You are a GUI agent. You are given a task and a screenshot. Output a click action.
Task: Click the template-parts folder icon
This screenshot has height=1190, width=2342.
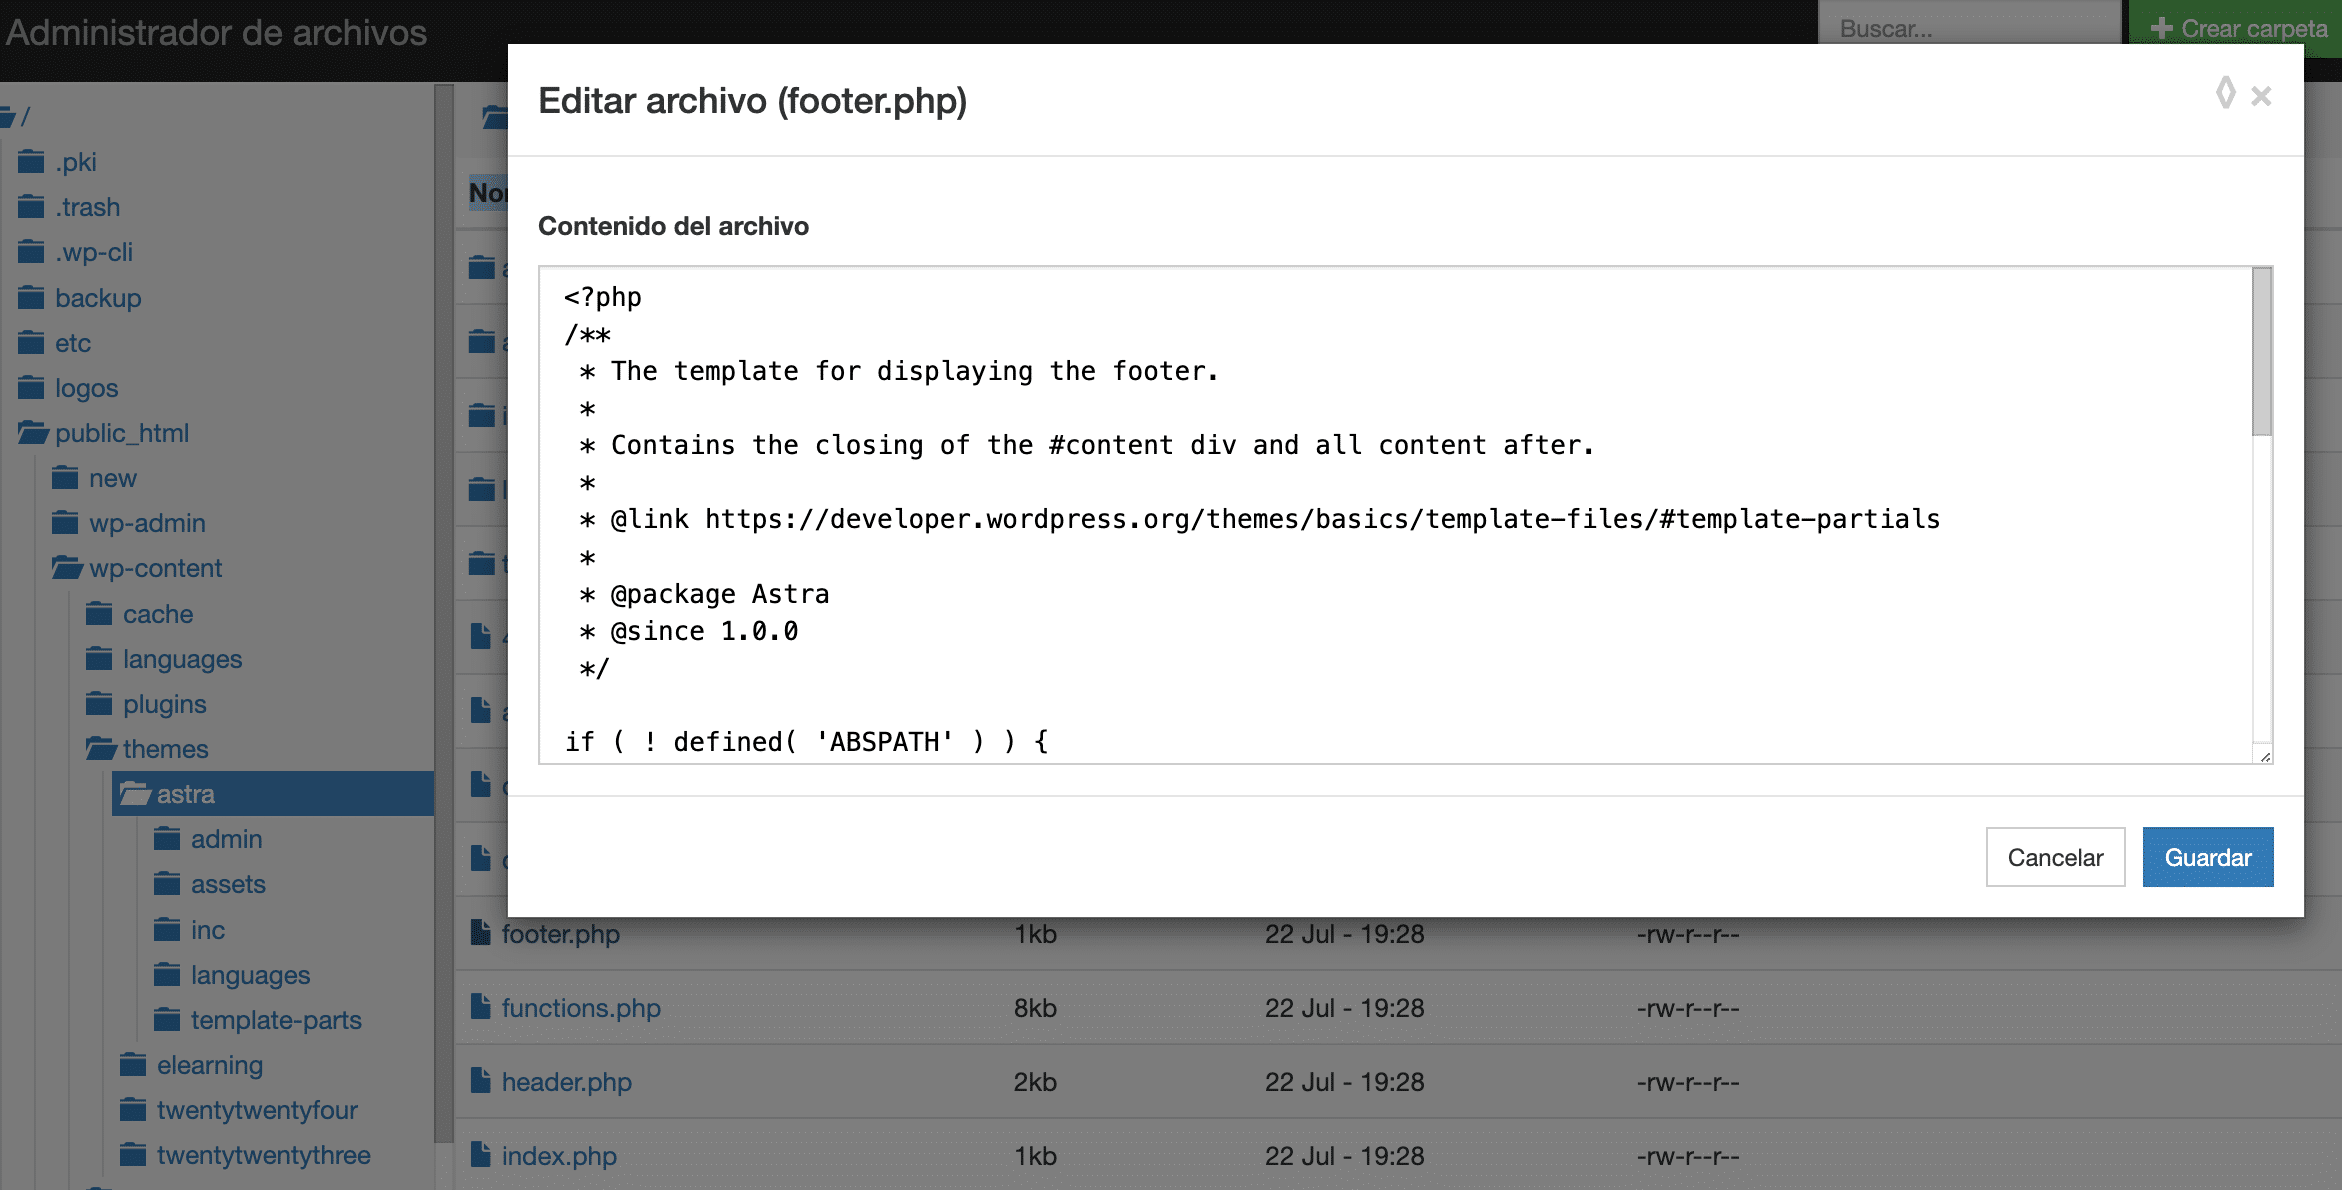pyautogui.click(x=167, y=1020)
